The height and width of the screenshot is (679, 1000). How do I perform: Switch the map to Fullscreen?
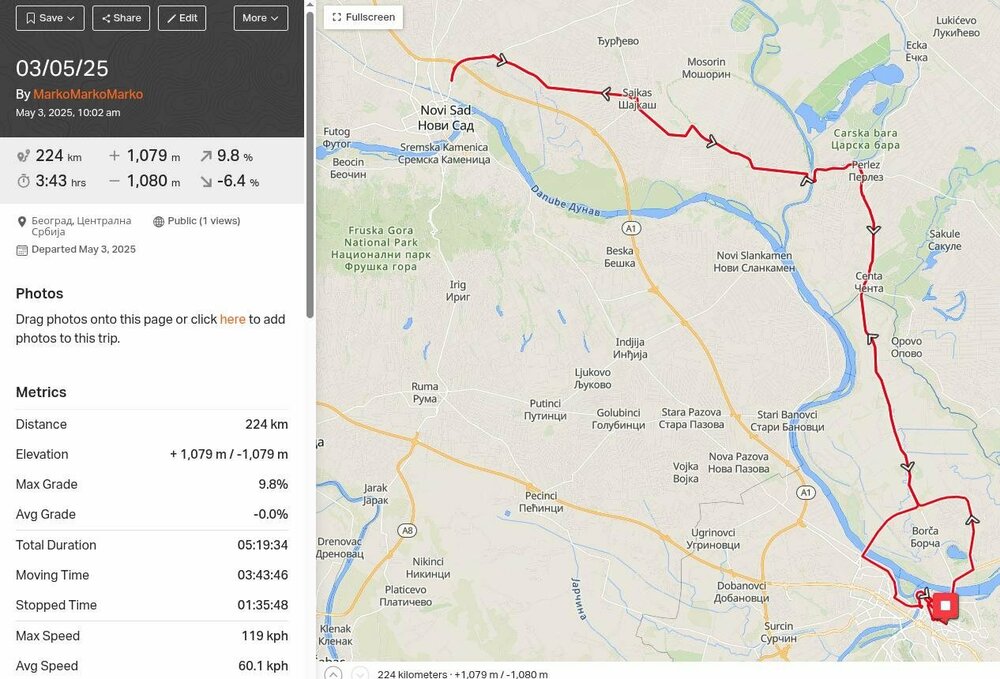click(364, 17)
